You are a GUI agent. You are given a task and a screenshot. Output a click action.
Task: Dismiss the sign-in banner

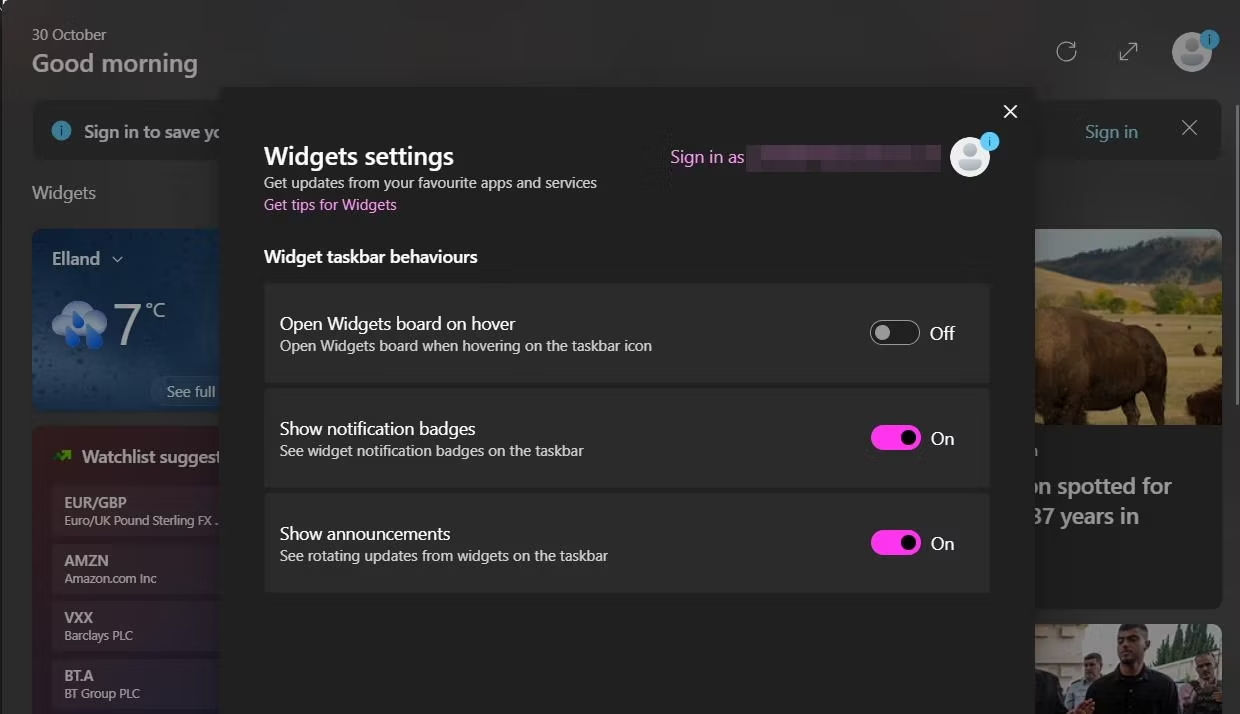pyautogui.click(x=1189, y=128)
